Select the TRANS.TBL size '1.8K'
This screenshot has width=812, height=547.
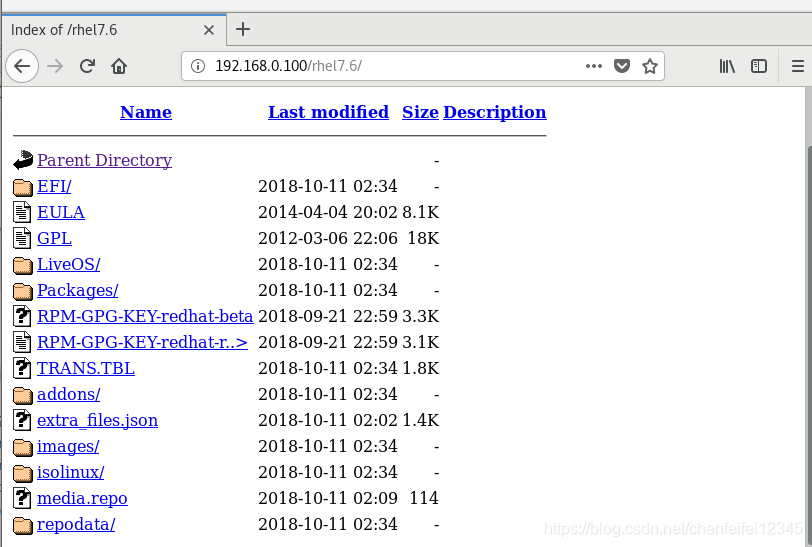tap(420, 368)
